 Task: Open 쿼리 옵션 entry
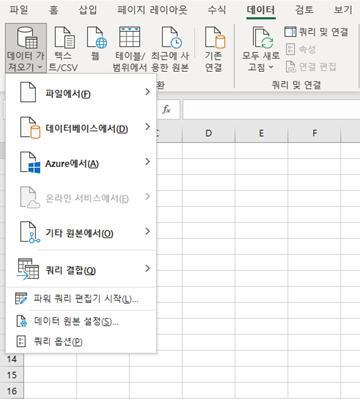coord(81,341)
